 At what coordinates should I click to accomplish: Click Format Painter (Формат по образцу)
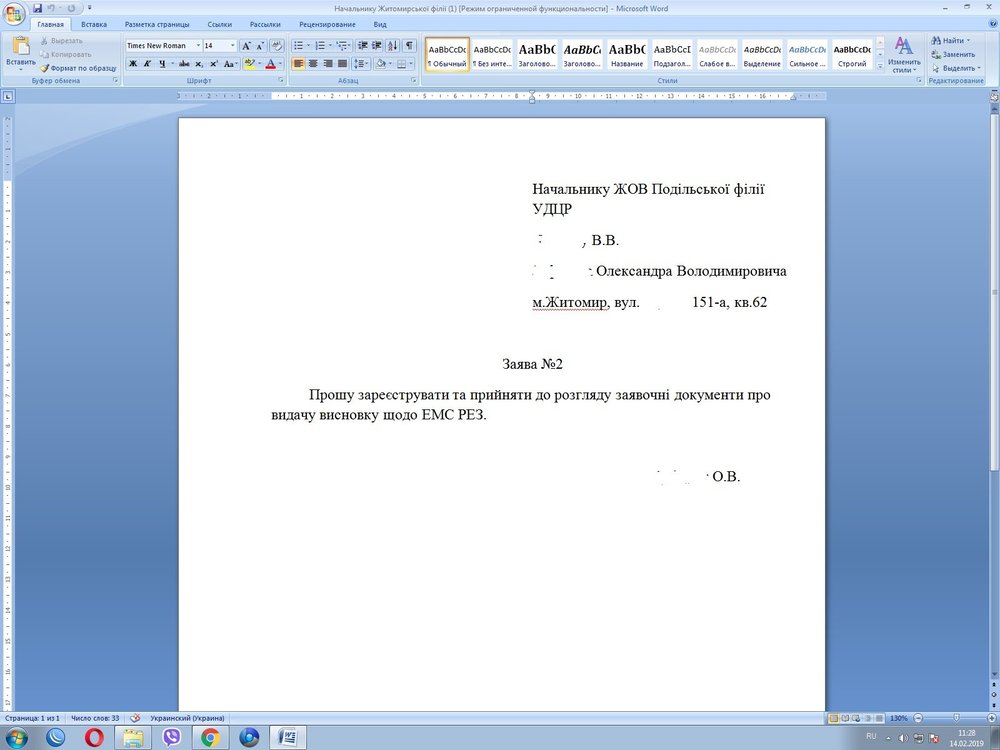coord(78,68)
